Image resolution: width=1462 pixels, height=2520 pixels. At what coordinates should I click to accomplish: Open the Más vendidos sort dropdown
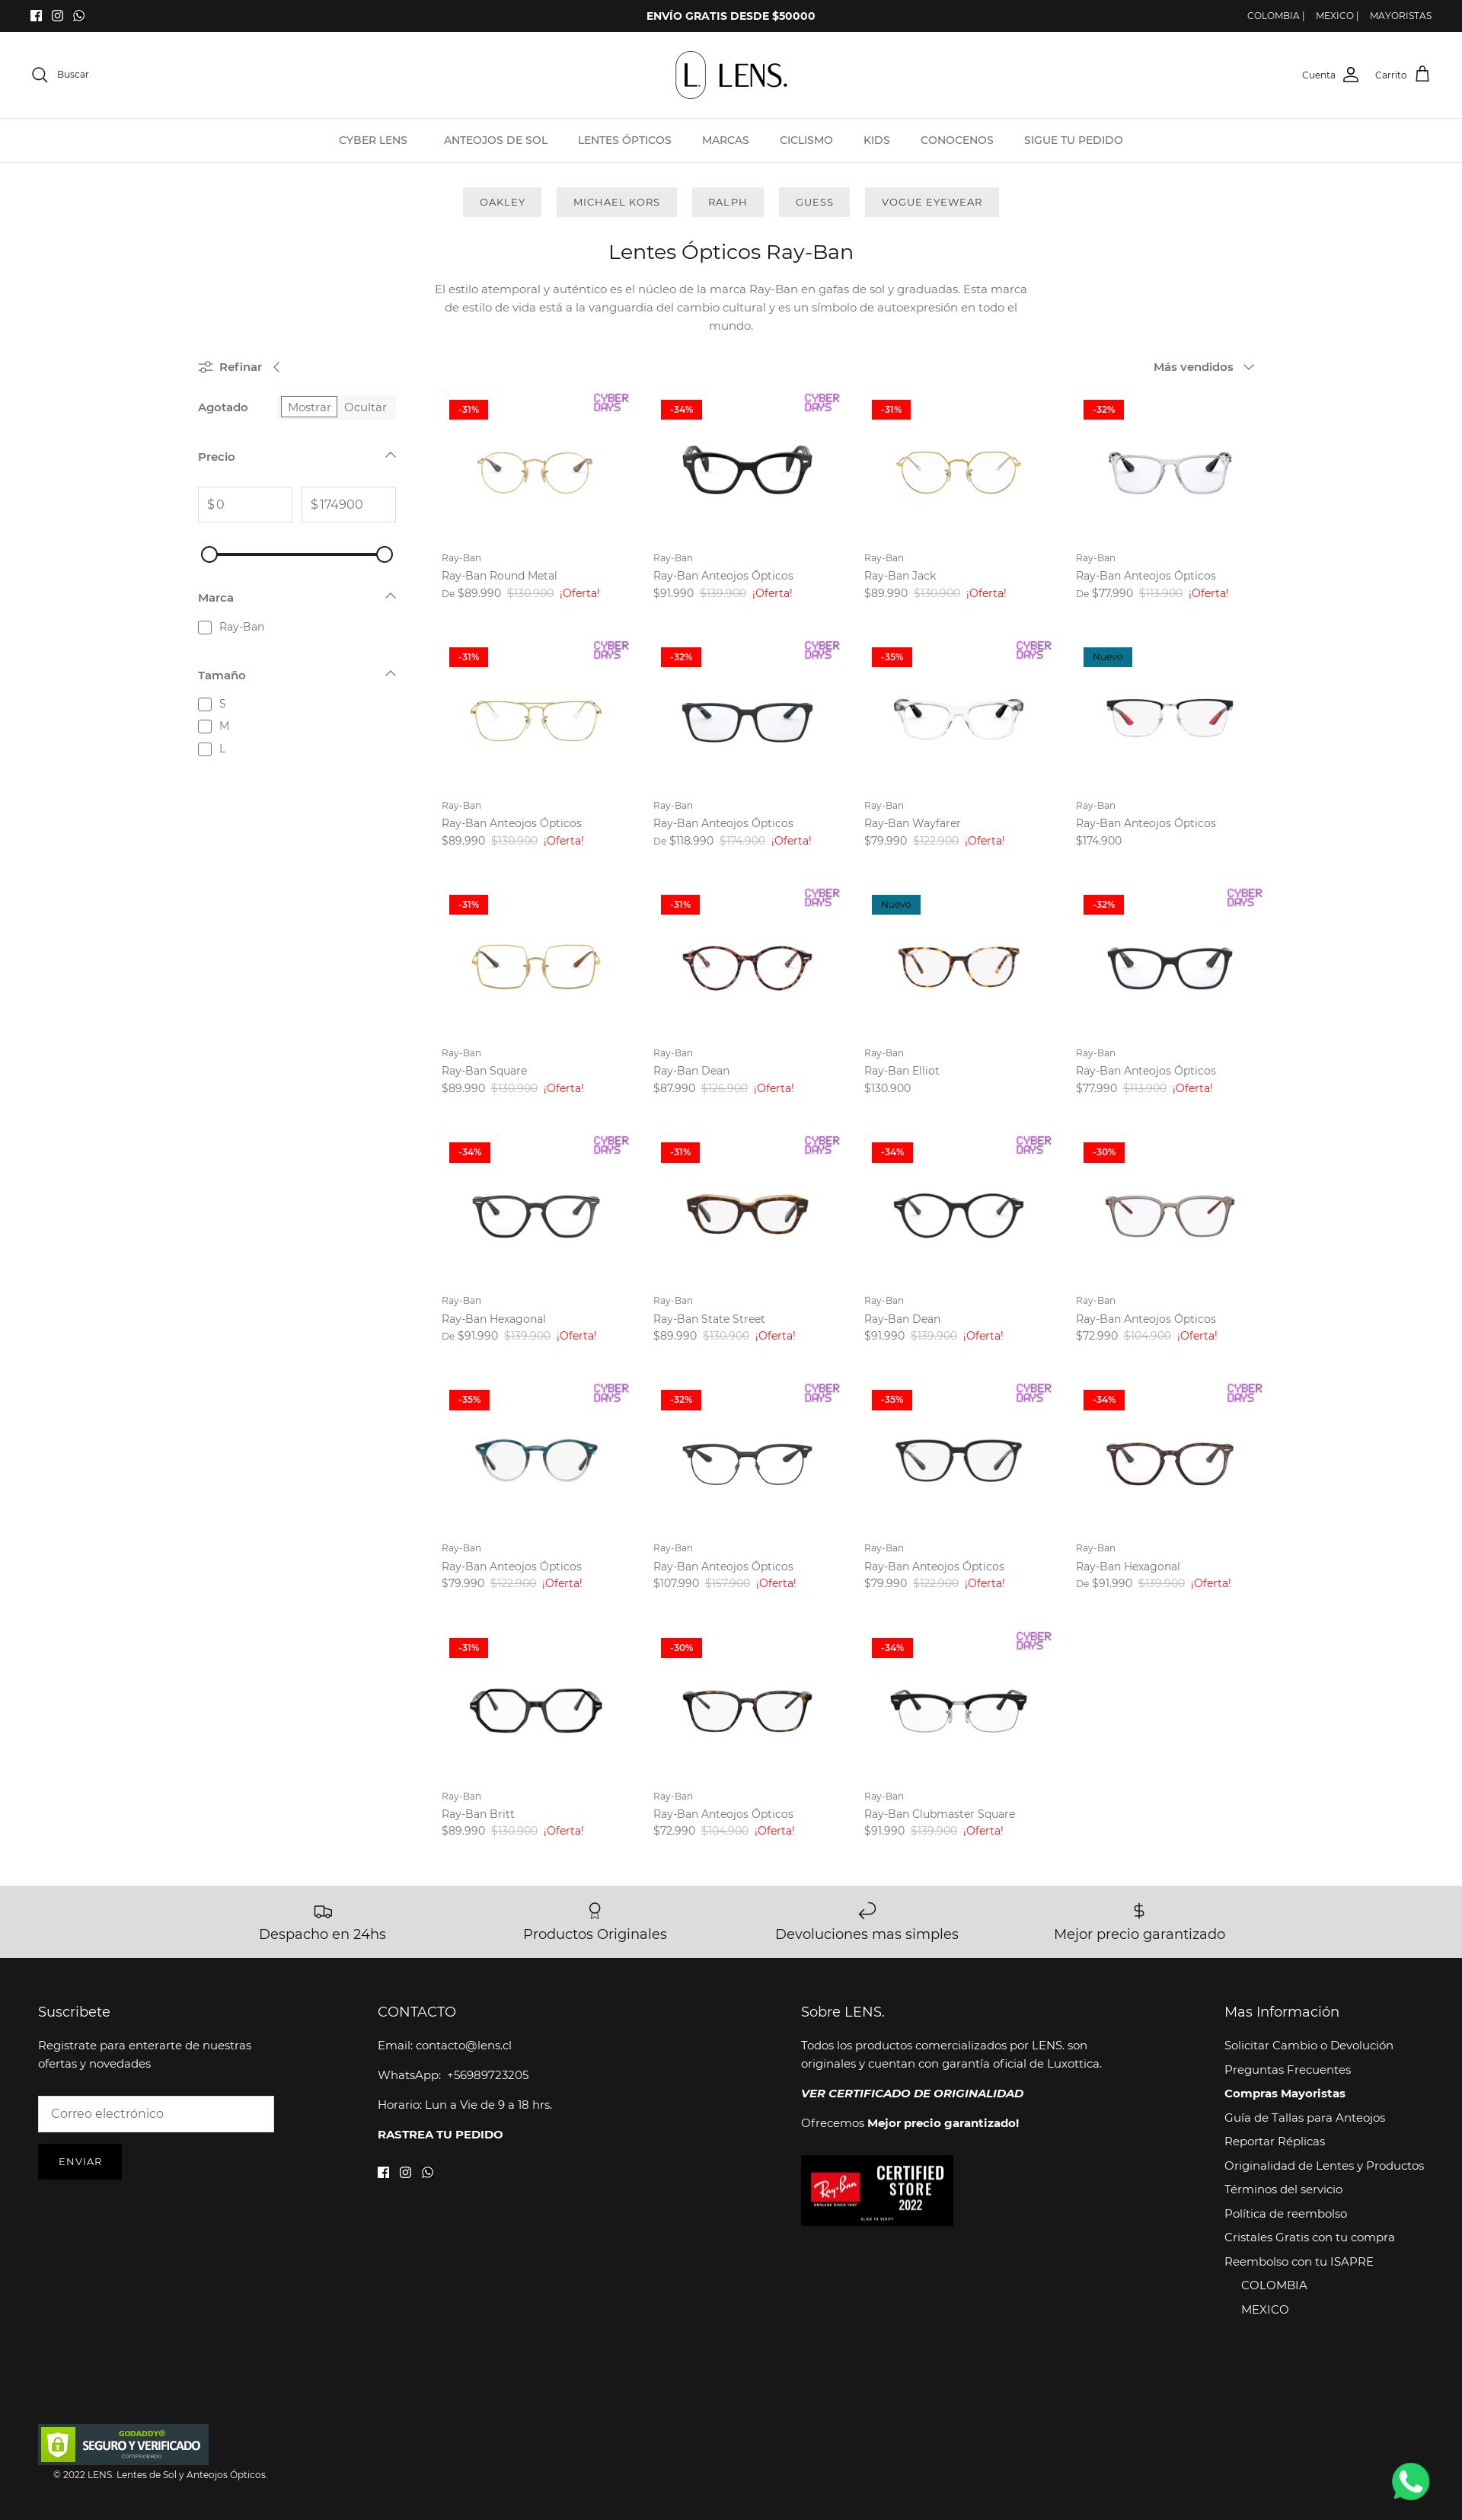coord(1203,367)
